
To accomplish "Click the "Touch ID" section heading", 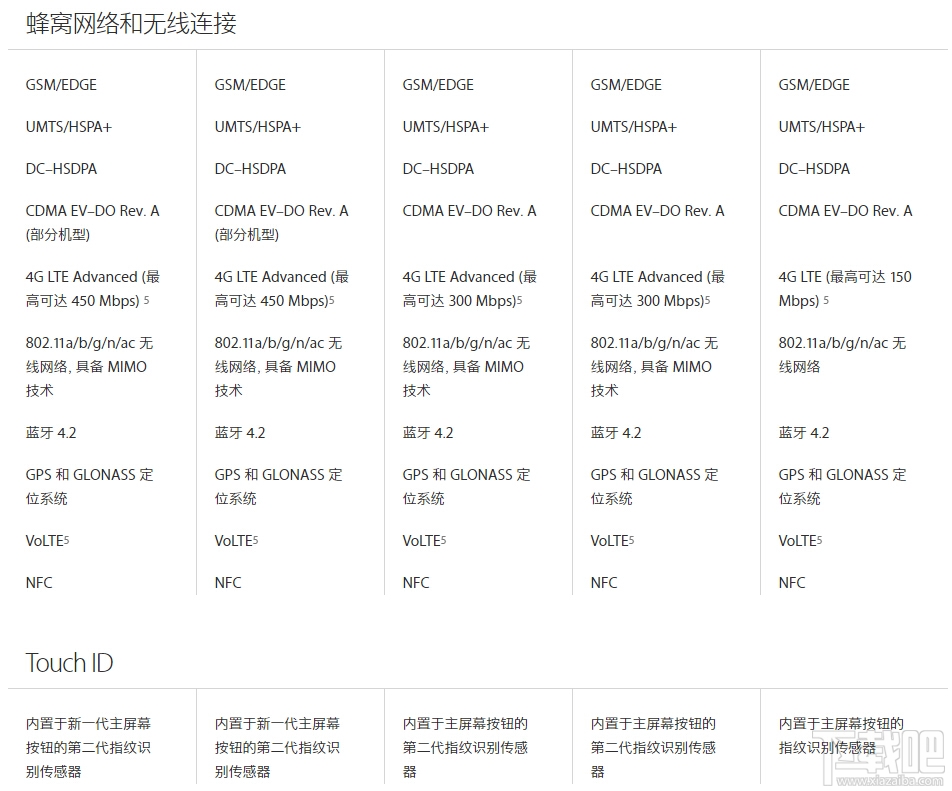I will tap(69, 663).
